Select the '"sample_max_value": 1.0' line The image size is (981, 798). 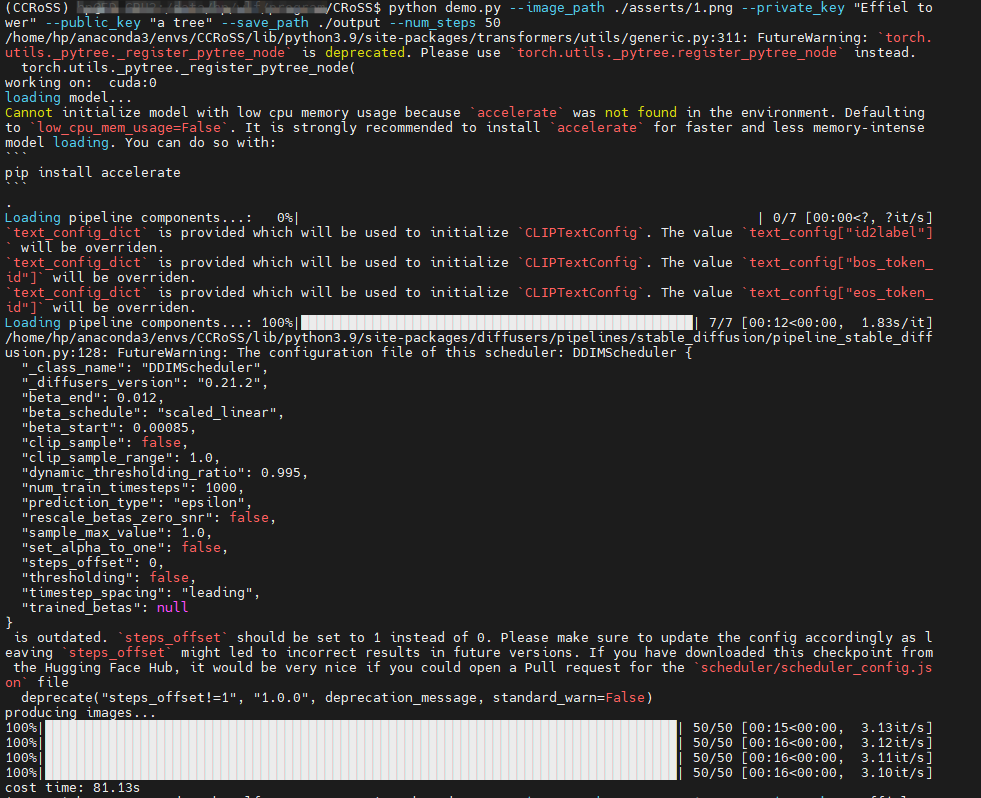coord(116,533)
